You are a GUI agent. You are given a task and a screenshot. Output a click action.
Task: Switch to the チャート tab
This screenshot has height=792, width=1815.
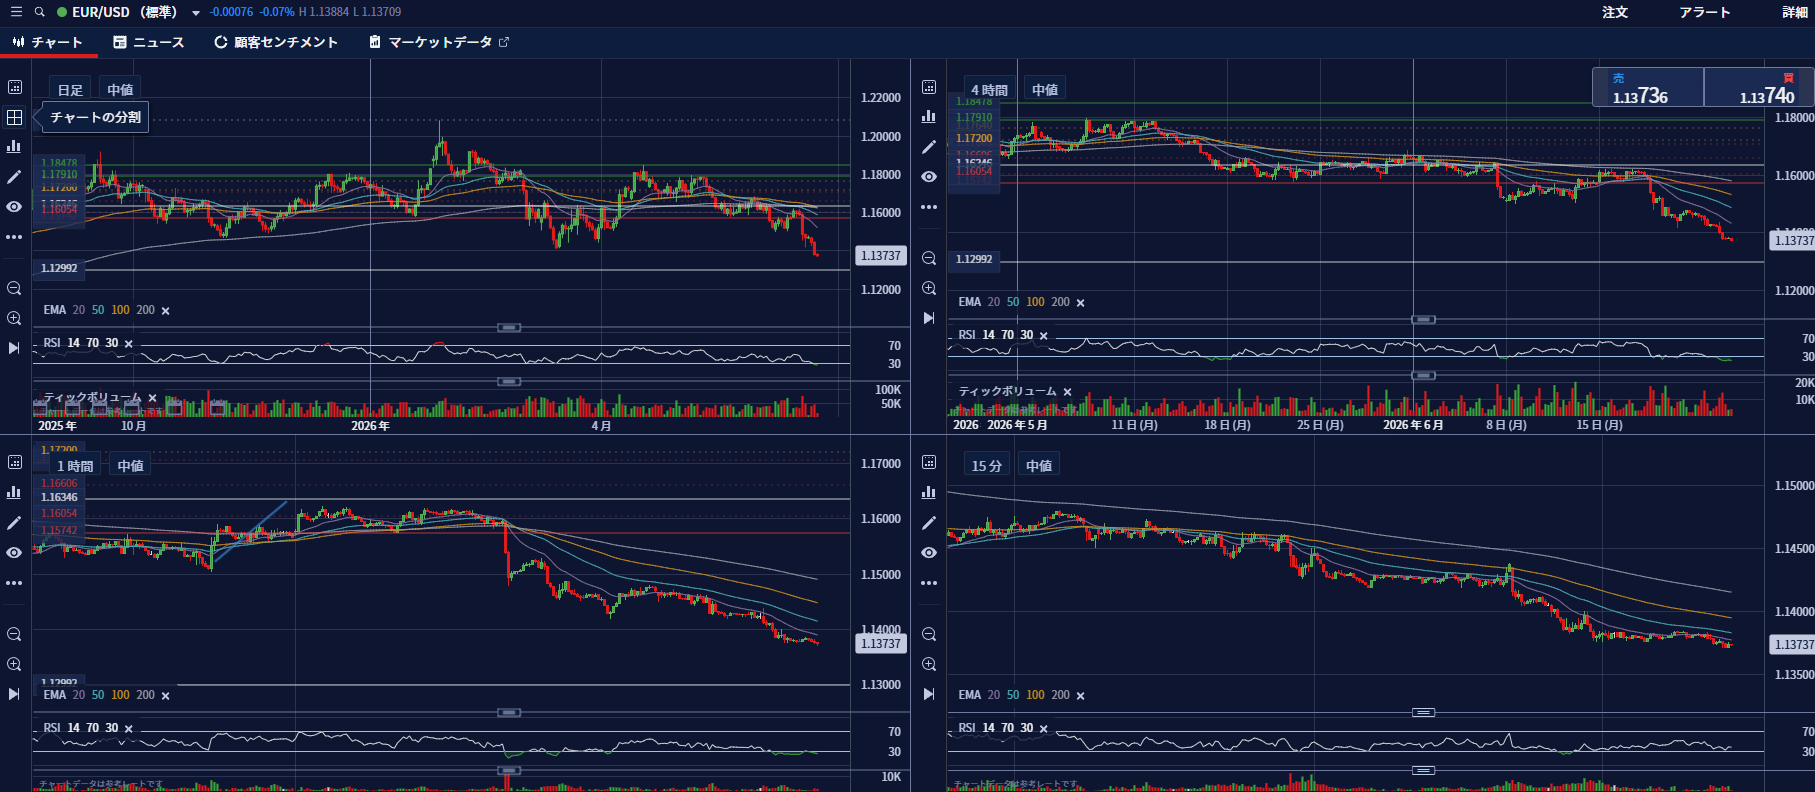[x=48, y=42]
